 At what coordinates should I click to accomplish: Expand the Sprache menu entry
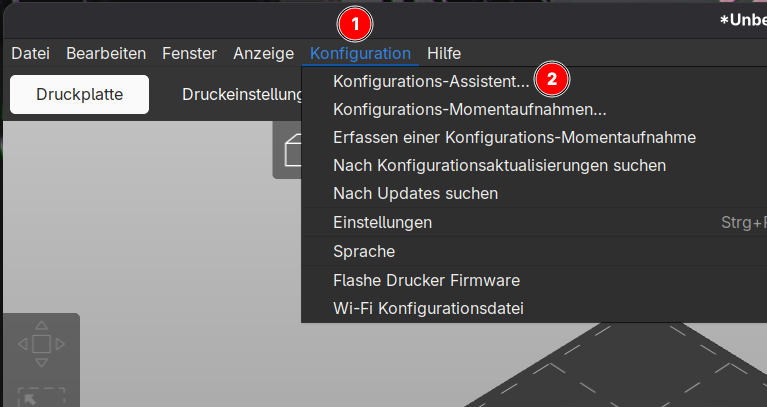364,251
